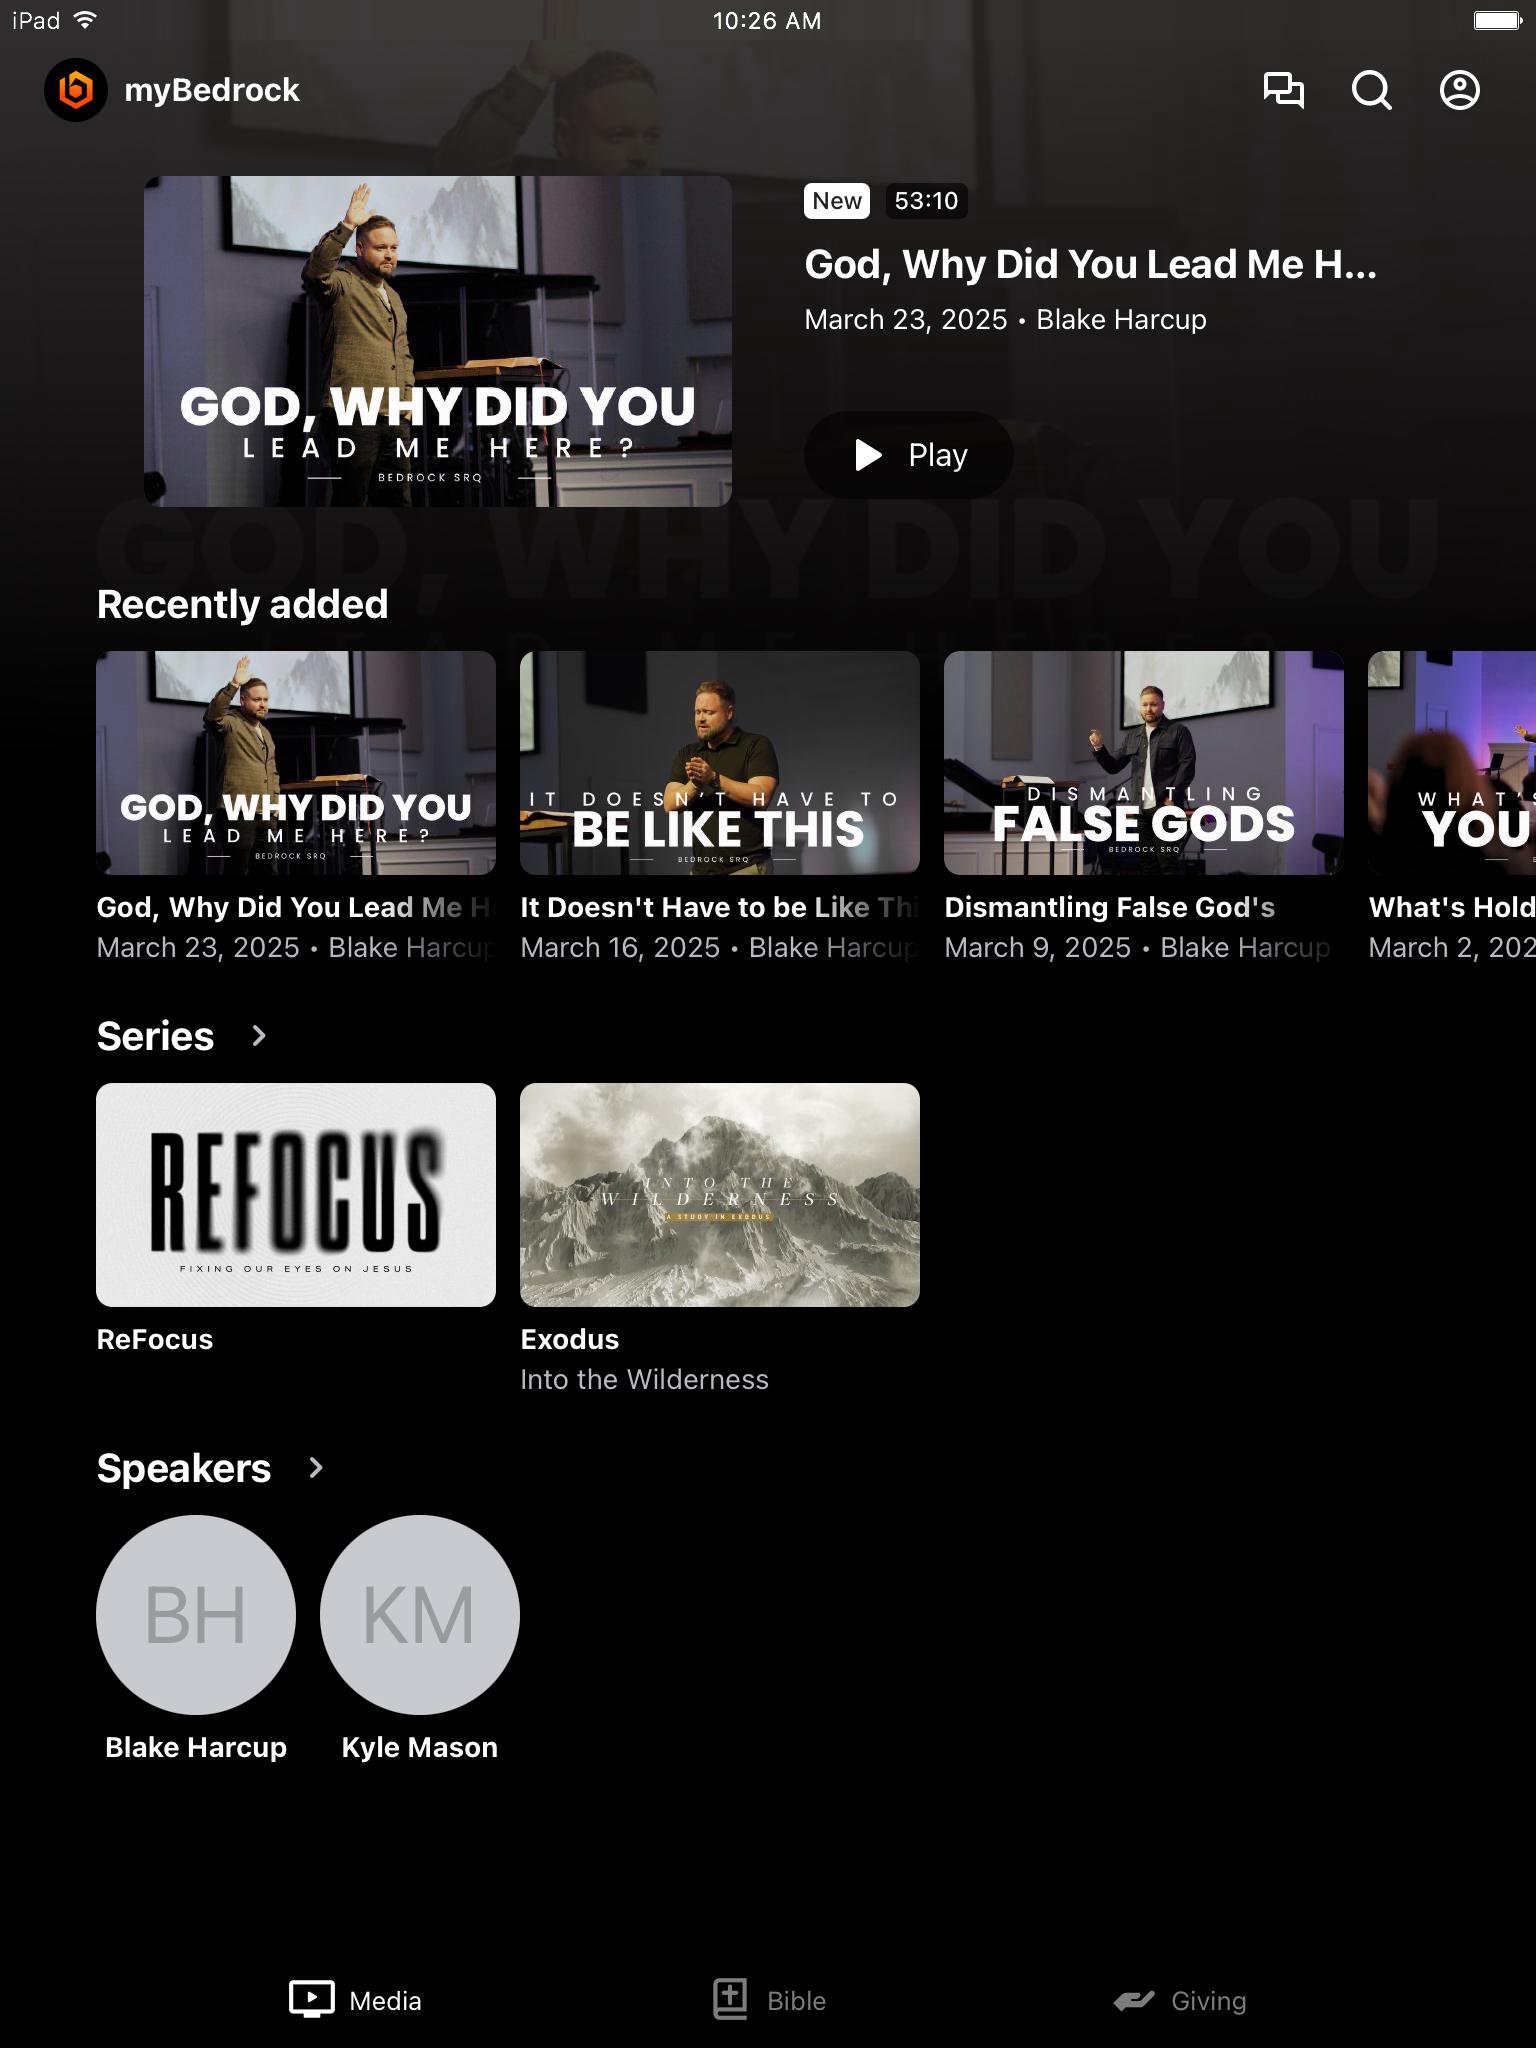The image size is (1536, 2048).
Task: Open the Series heading link
Action: [x=155, y=1036]
